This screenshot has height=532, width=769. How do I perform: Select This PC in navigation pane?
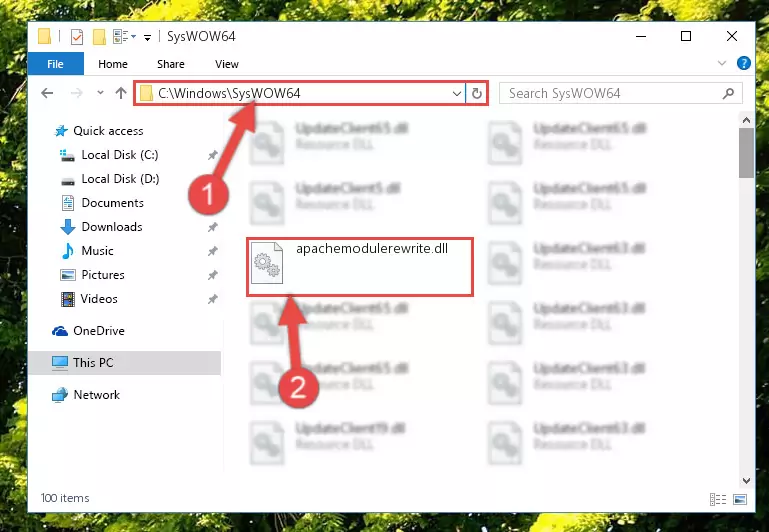(93, 363)
